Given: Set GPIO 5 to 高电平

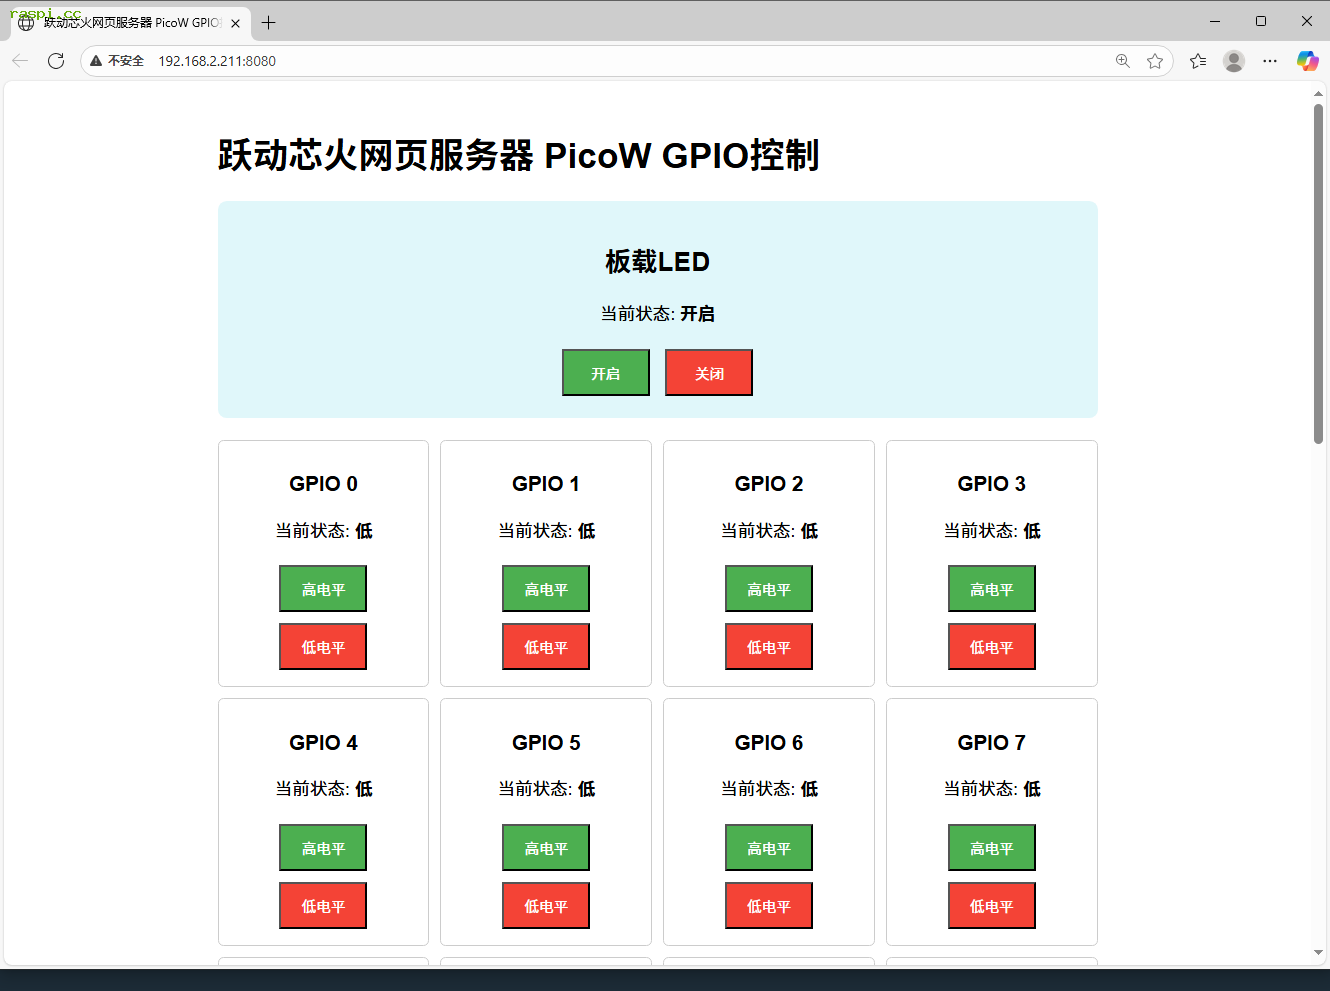Looking at the screenshot, I should coord(545,847).
